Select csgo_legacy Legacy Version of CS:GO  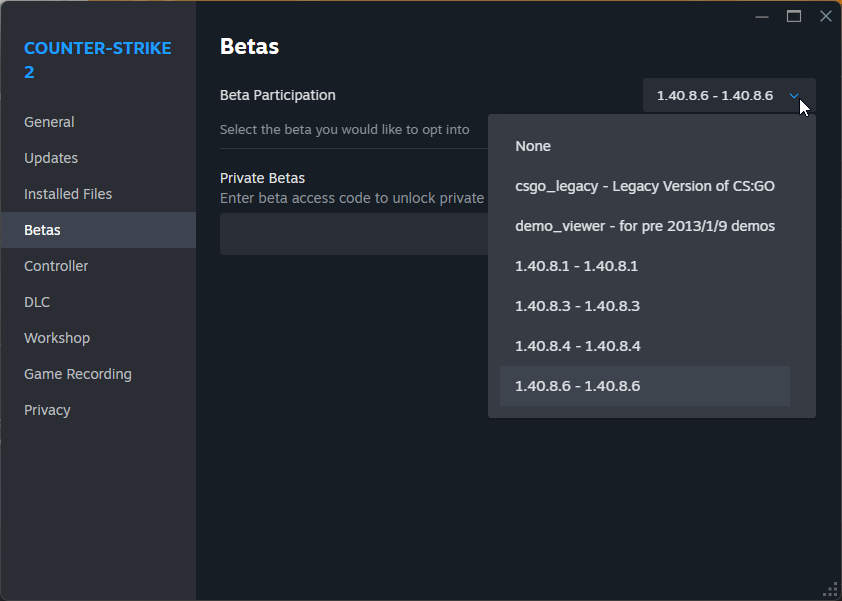[644, 186]
